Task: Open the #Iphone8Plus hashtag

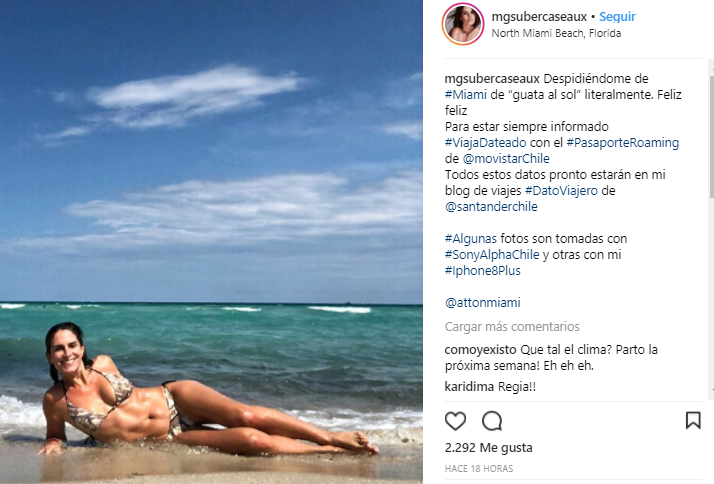Action: [482, 270]
